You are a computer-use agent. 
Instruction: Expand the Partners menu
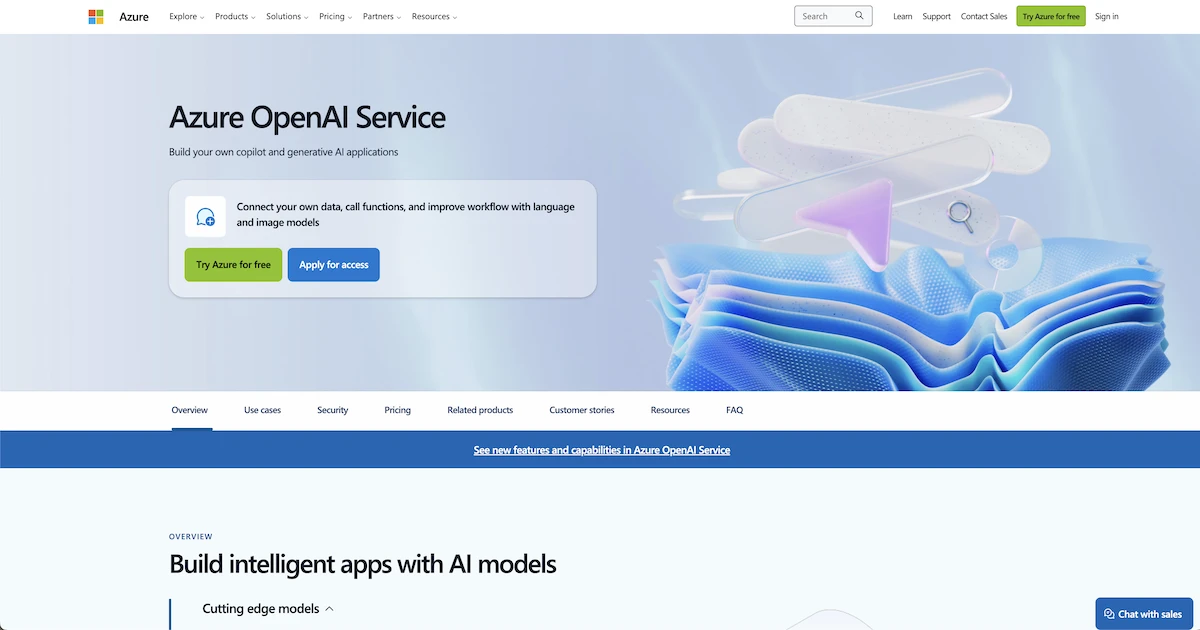381,16
